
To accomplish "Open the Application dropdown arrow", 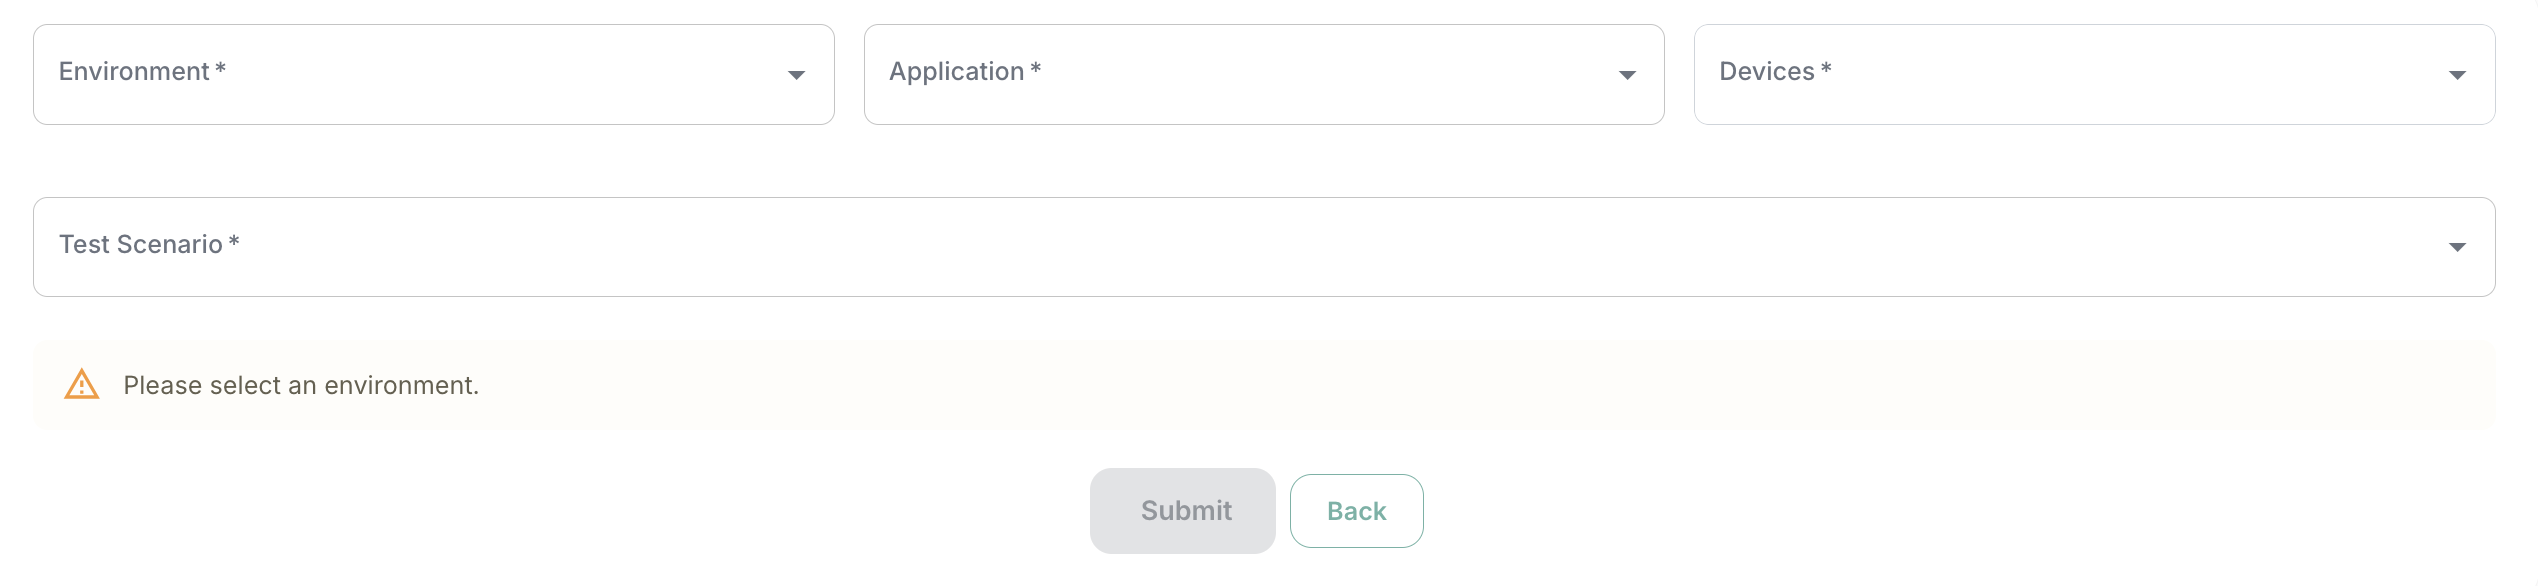I will click(x=1627, y=75).
